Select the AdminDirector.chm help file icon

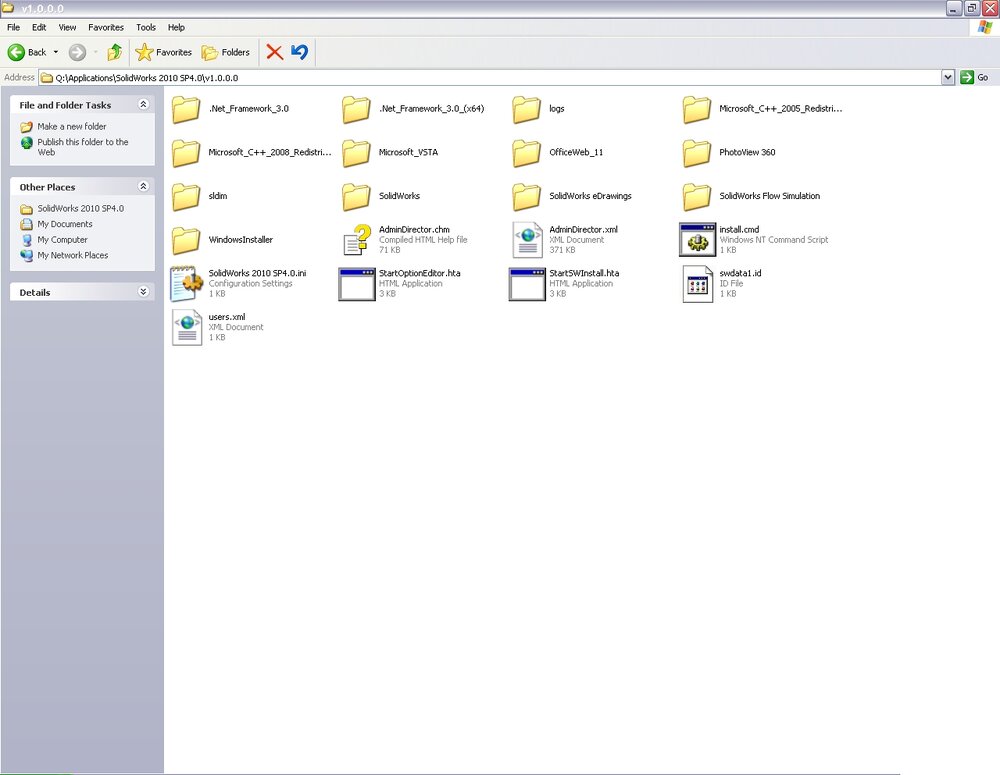click(x=357, y=240)
